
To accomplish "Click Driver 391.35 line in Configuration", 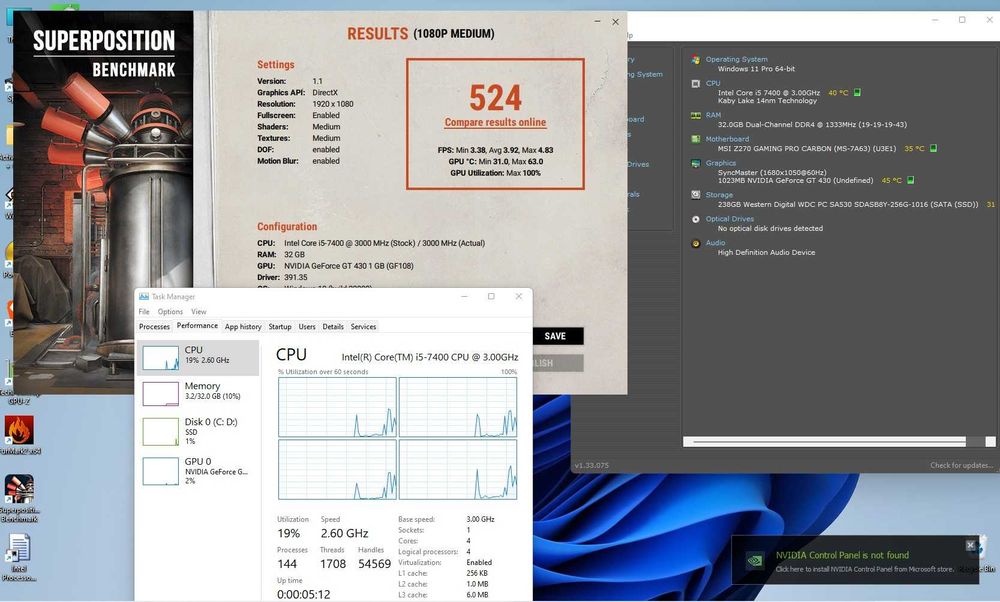I will pyautogui.click(x=283, y=277).
